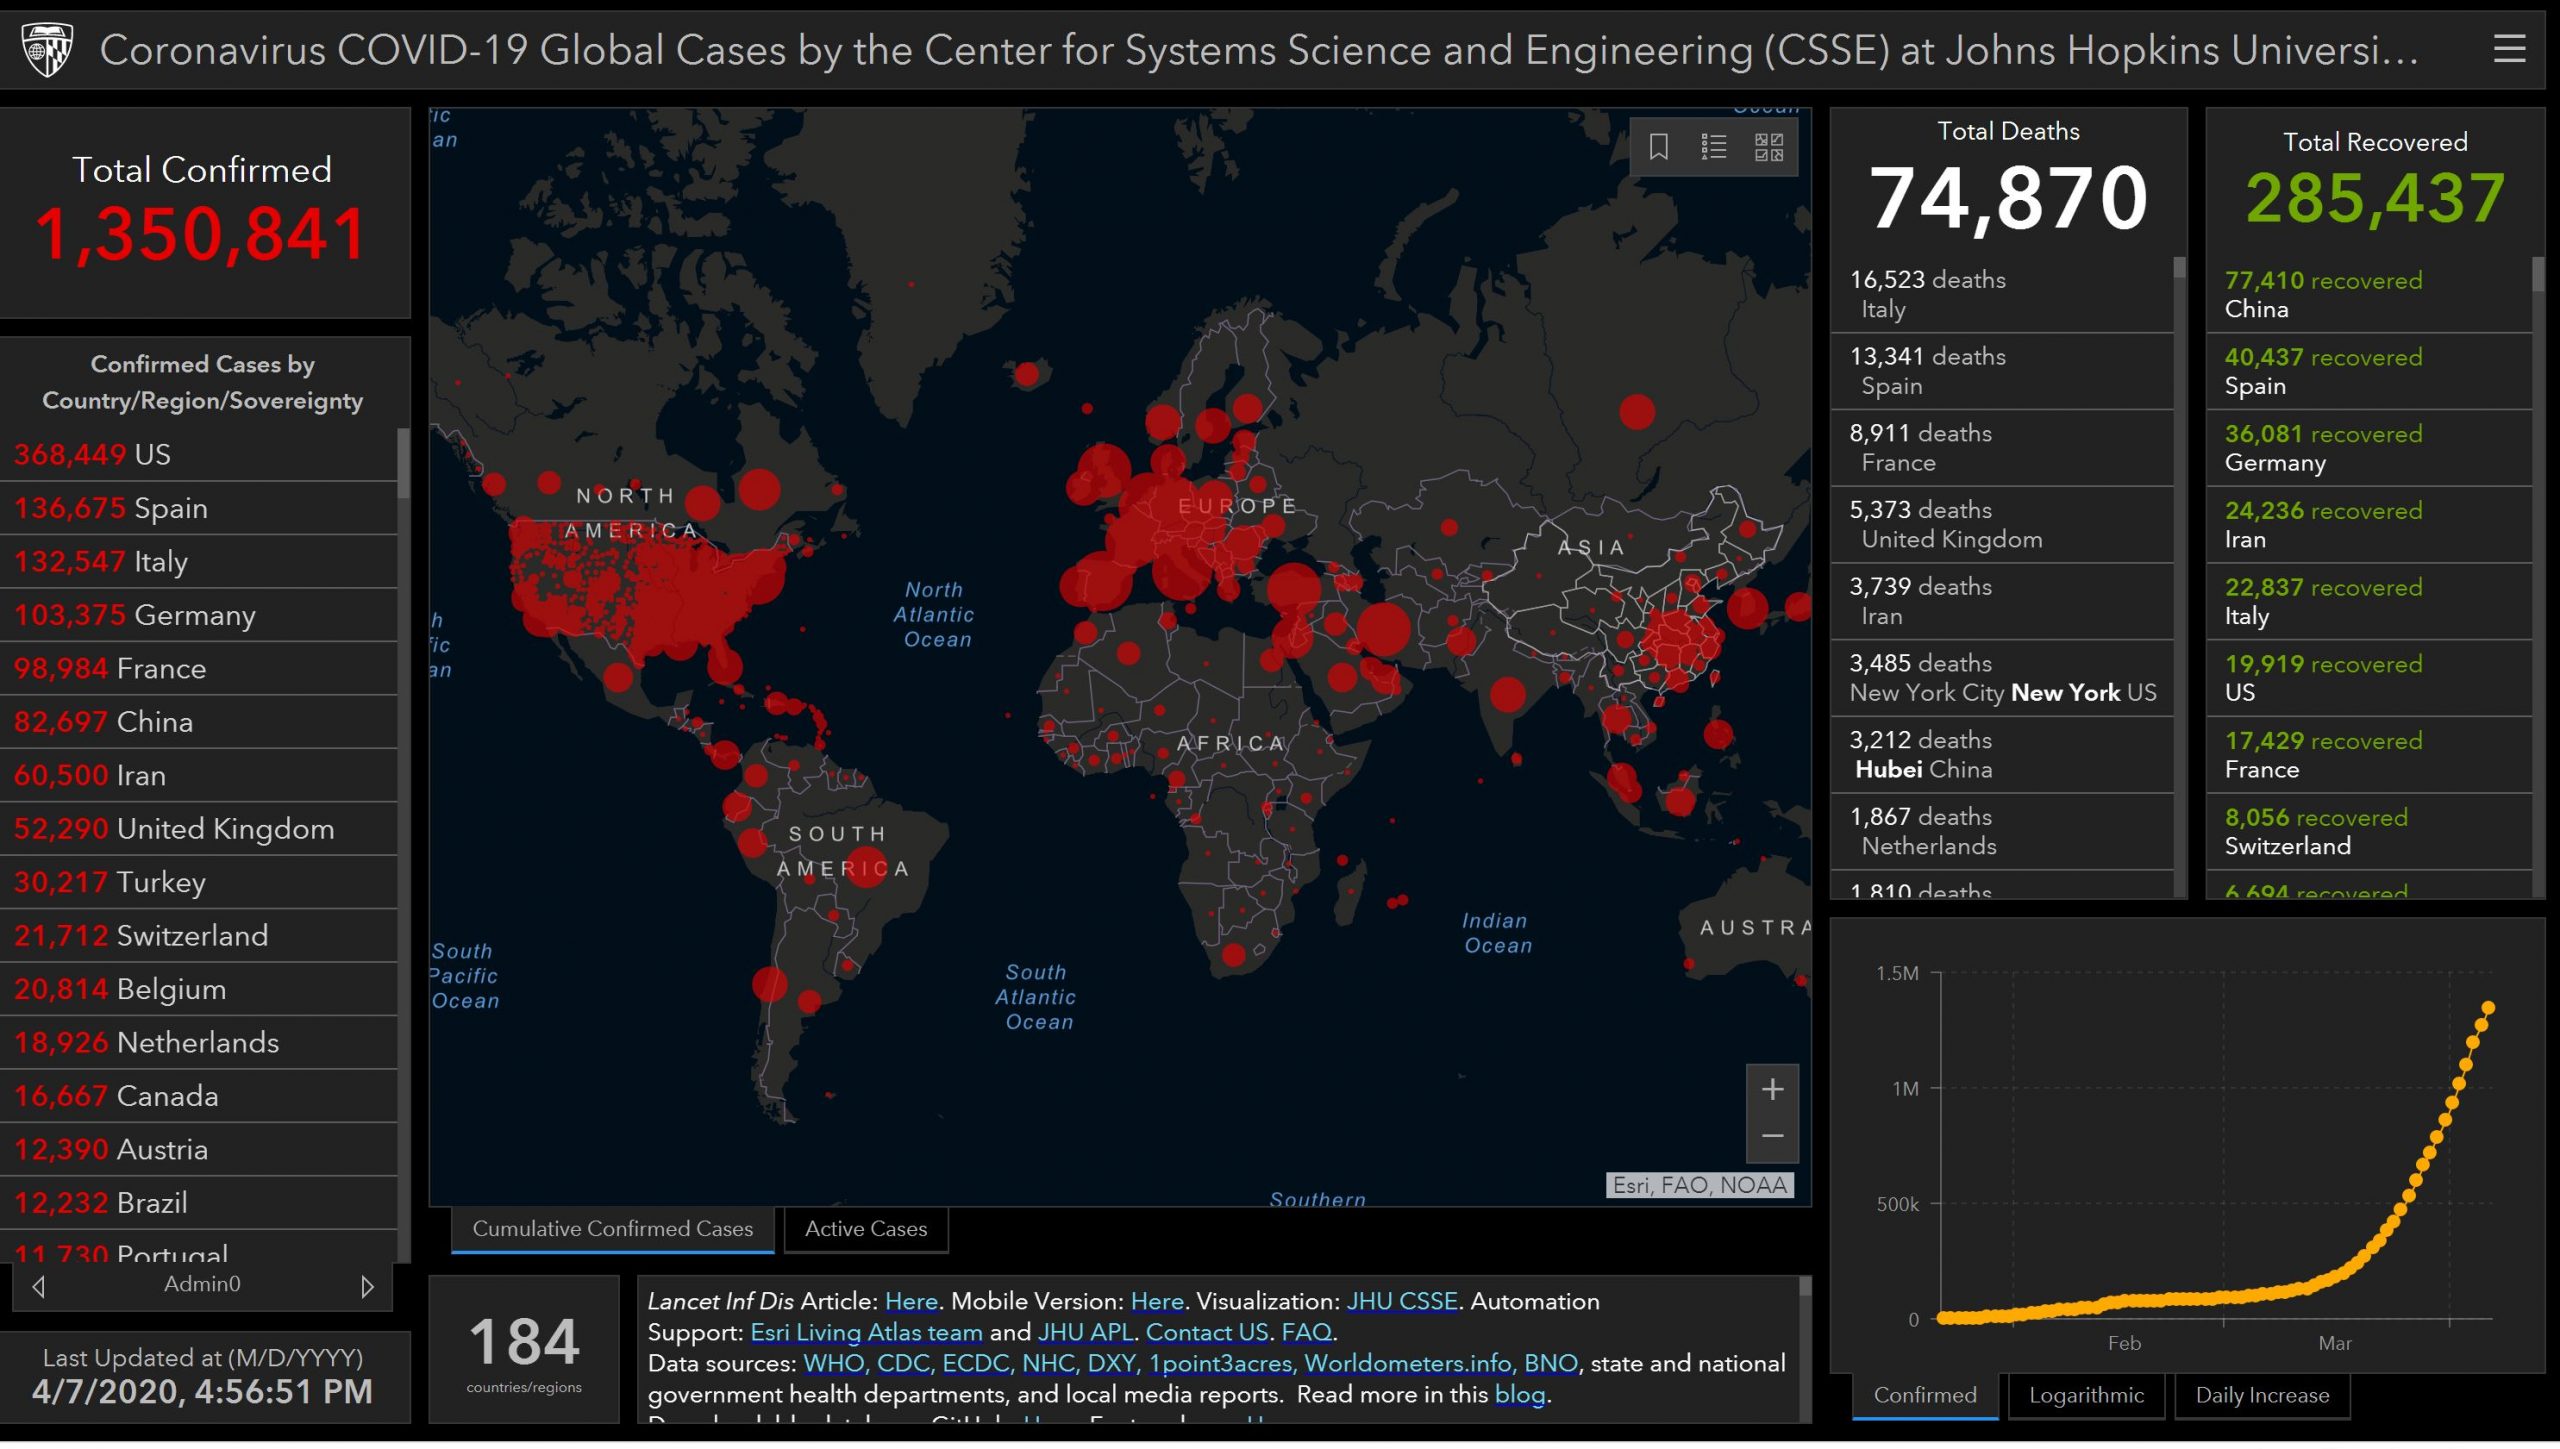Open the map bookmarks icon
Screen dimensions: 2560x1449
click(x=1658, y=147)
